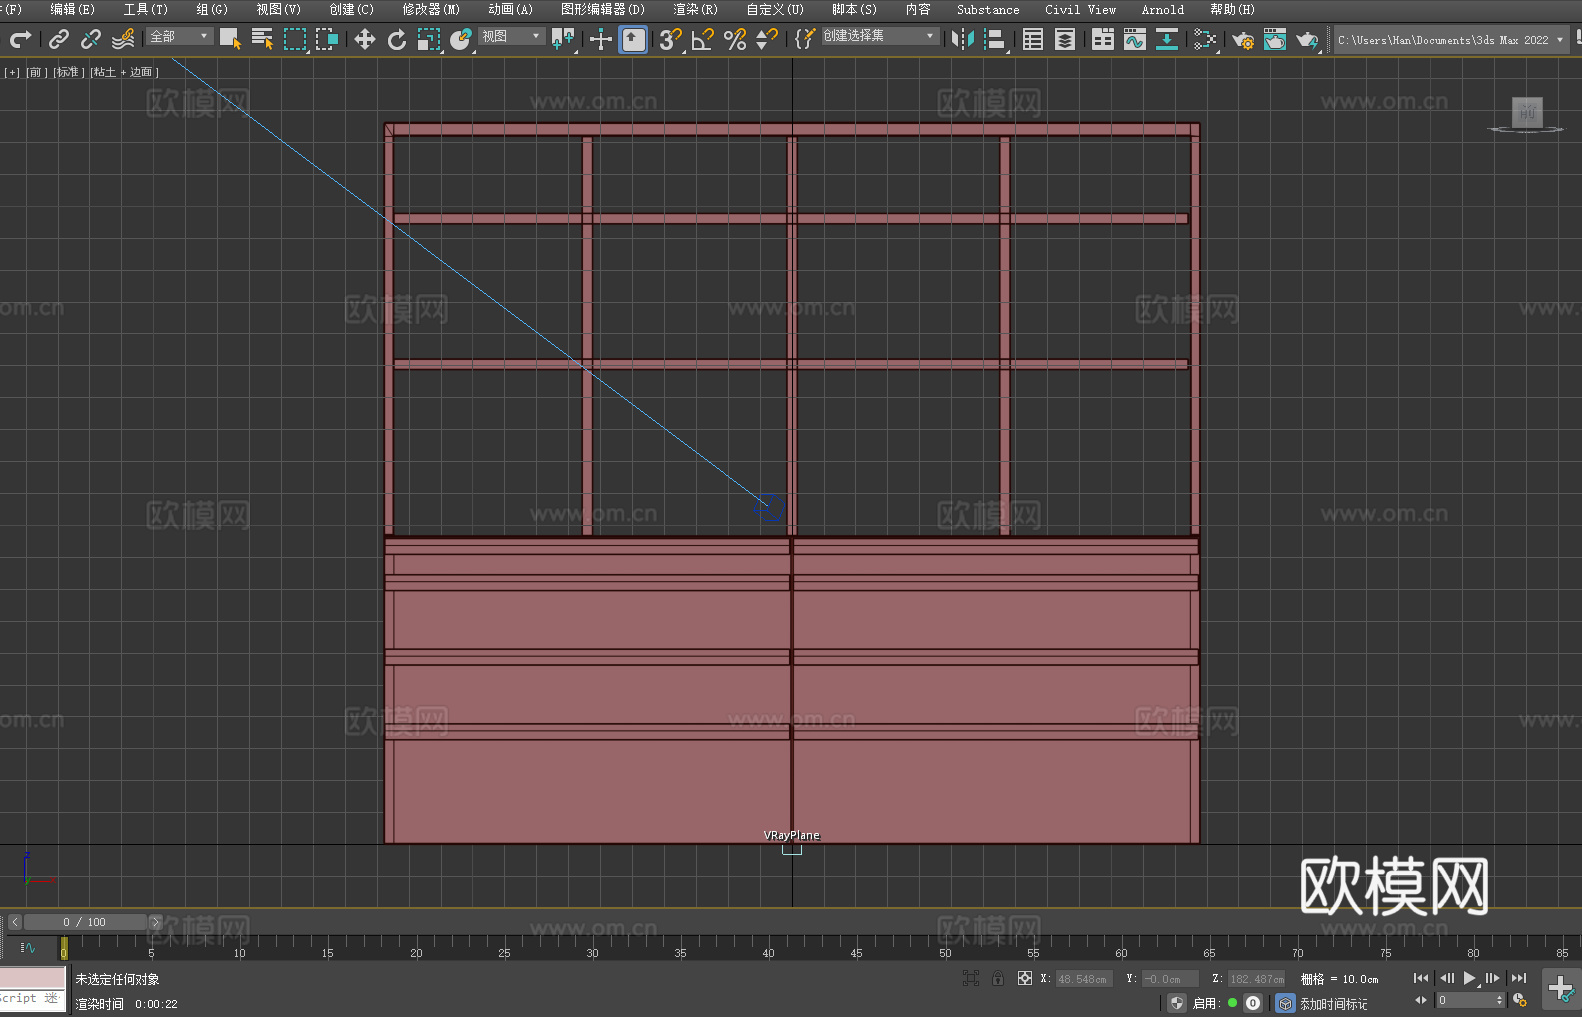Go to next frame in time slider
The height and width of the screenshot is (1017, 1582).
click(x=155, y=922)
